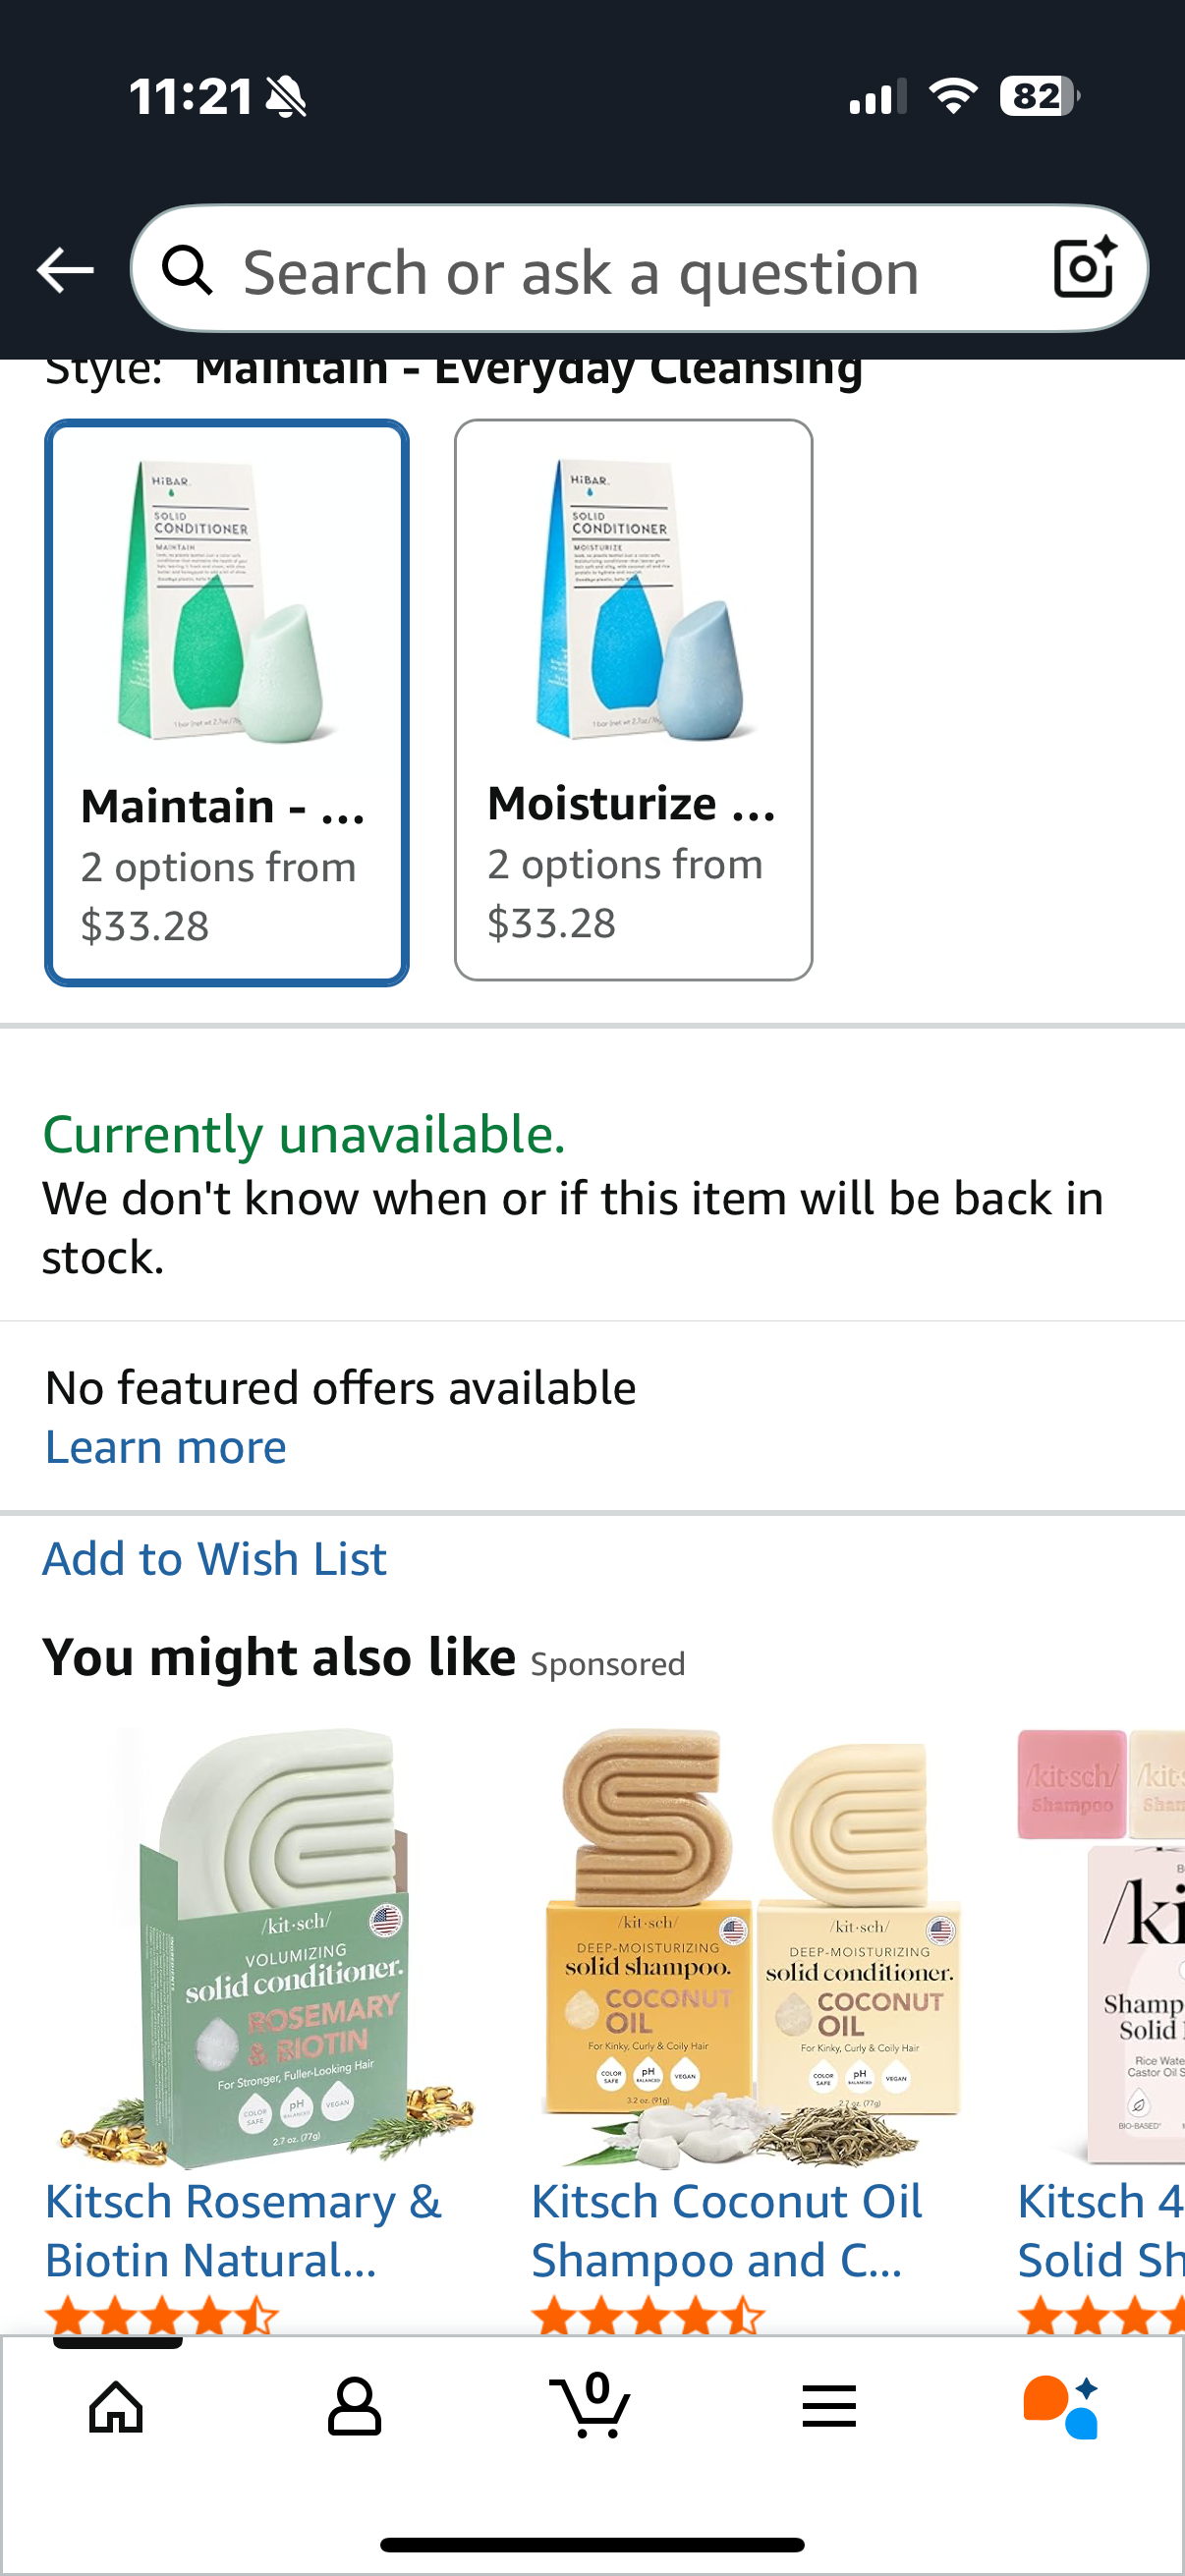View Kitsch Rosemary conditioner star ratings
This screenshot has width=1185, height=2576.
162,2315
